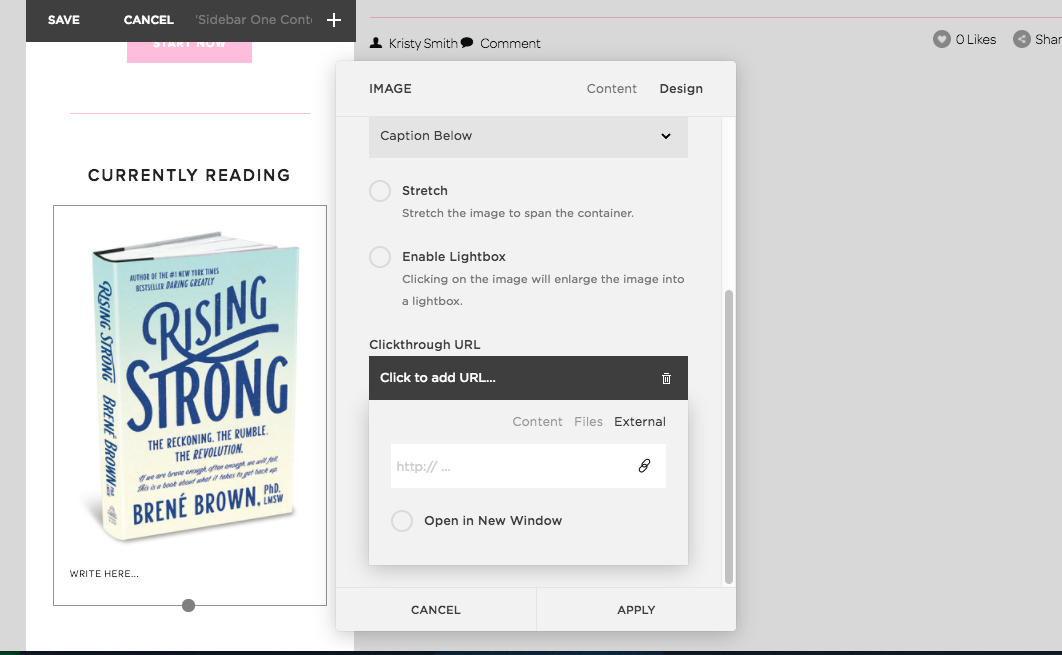
Task: Click the Stretch option description text
Action: tap(517, 213)
